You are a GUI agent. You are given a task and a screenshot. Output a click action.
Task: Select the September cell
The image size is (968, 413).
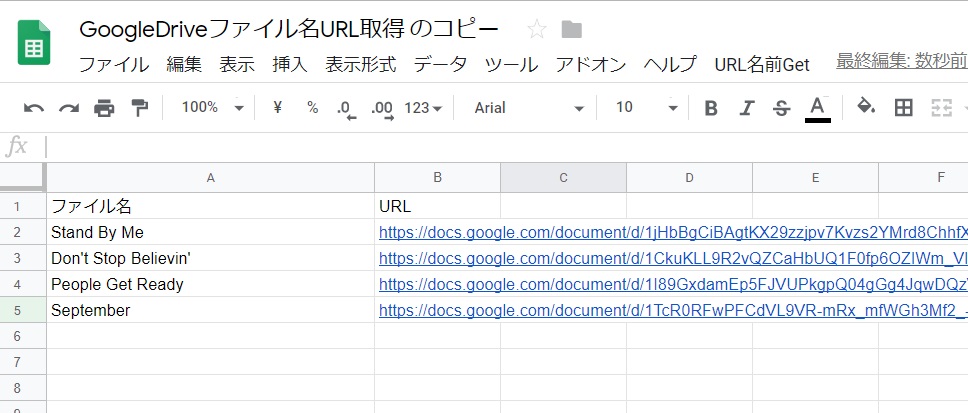tap(211, 310)
